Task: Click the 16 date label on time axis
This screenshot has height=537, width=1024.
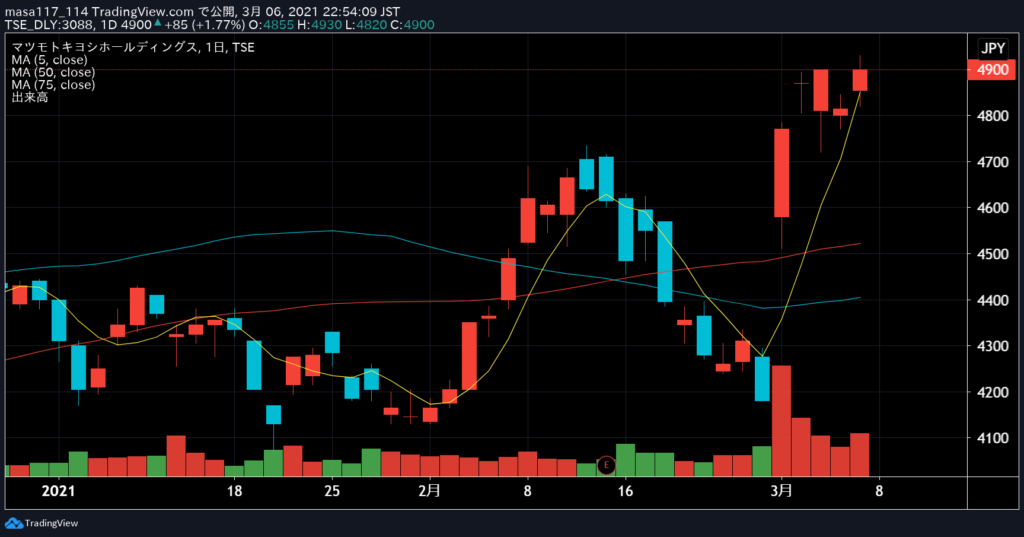Action: 626,491
